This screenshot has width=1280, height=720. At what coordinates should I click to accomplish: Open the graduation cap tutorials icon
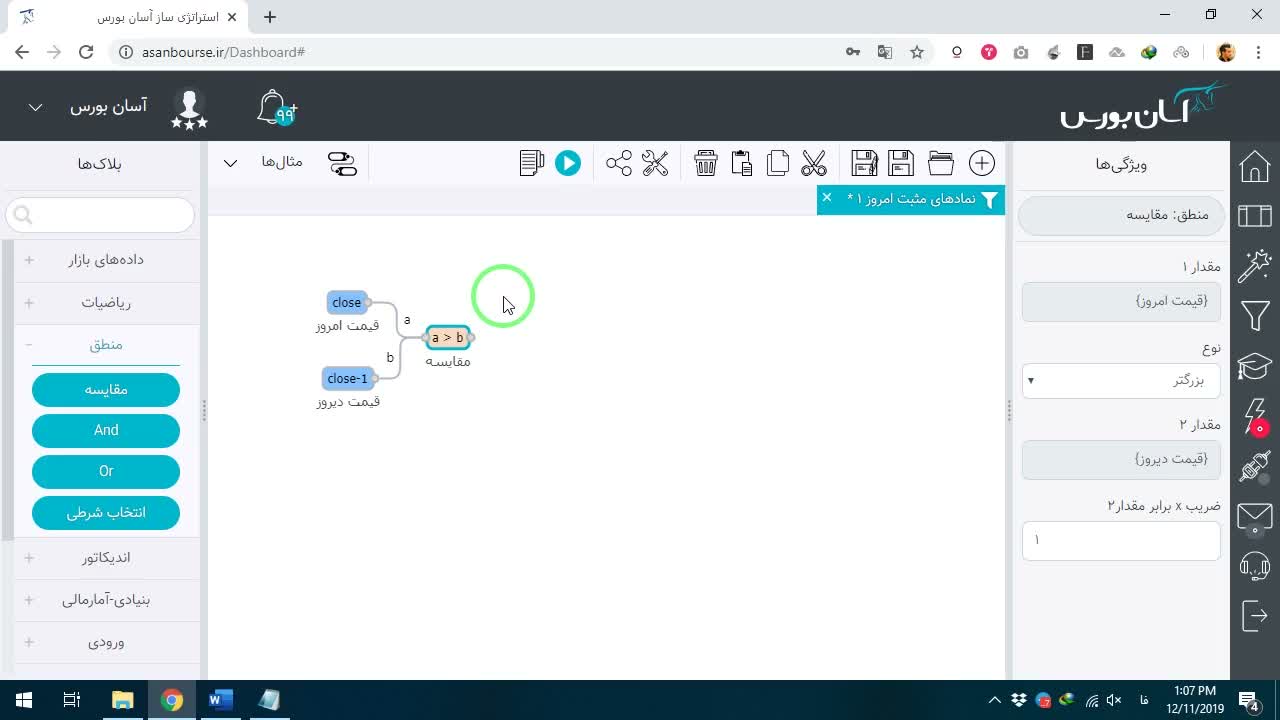[1255, 367]
